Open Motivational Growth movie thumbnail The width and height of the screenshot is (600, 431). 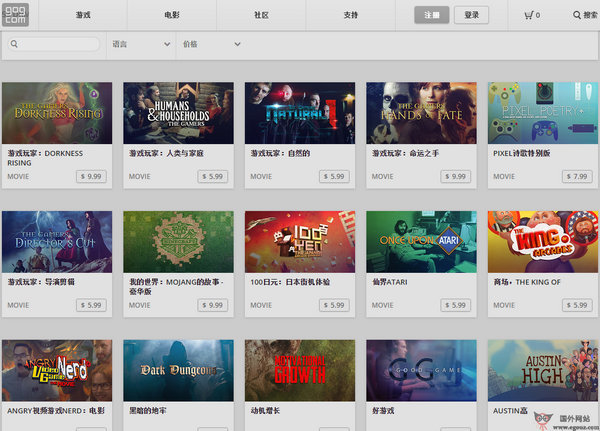tap(300, 371)
